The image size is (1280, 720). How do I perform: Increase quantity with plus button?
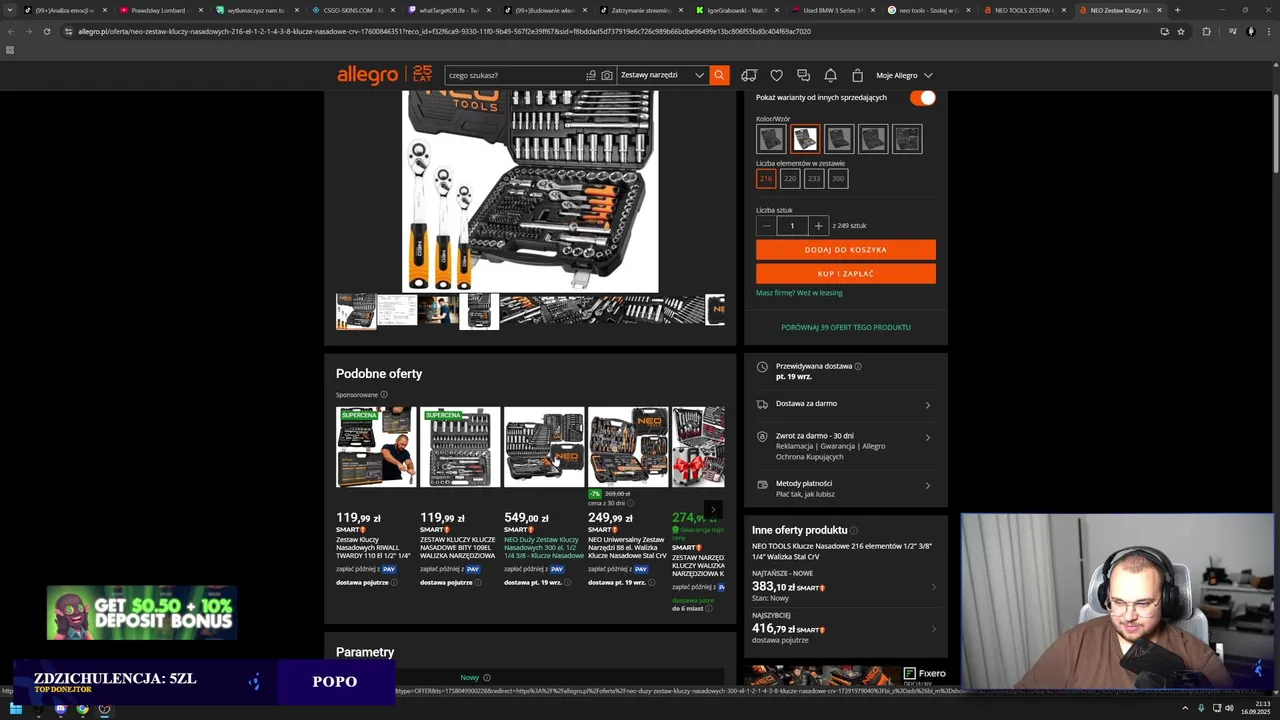[x=818, y=226]
